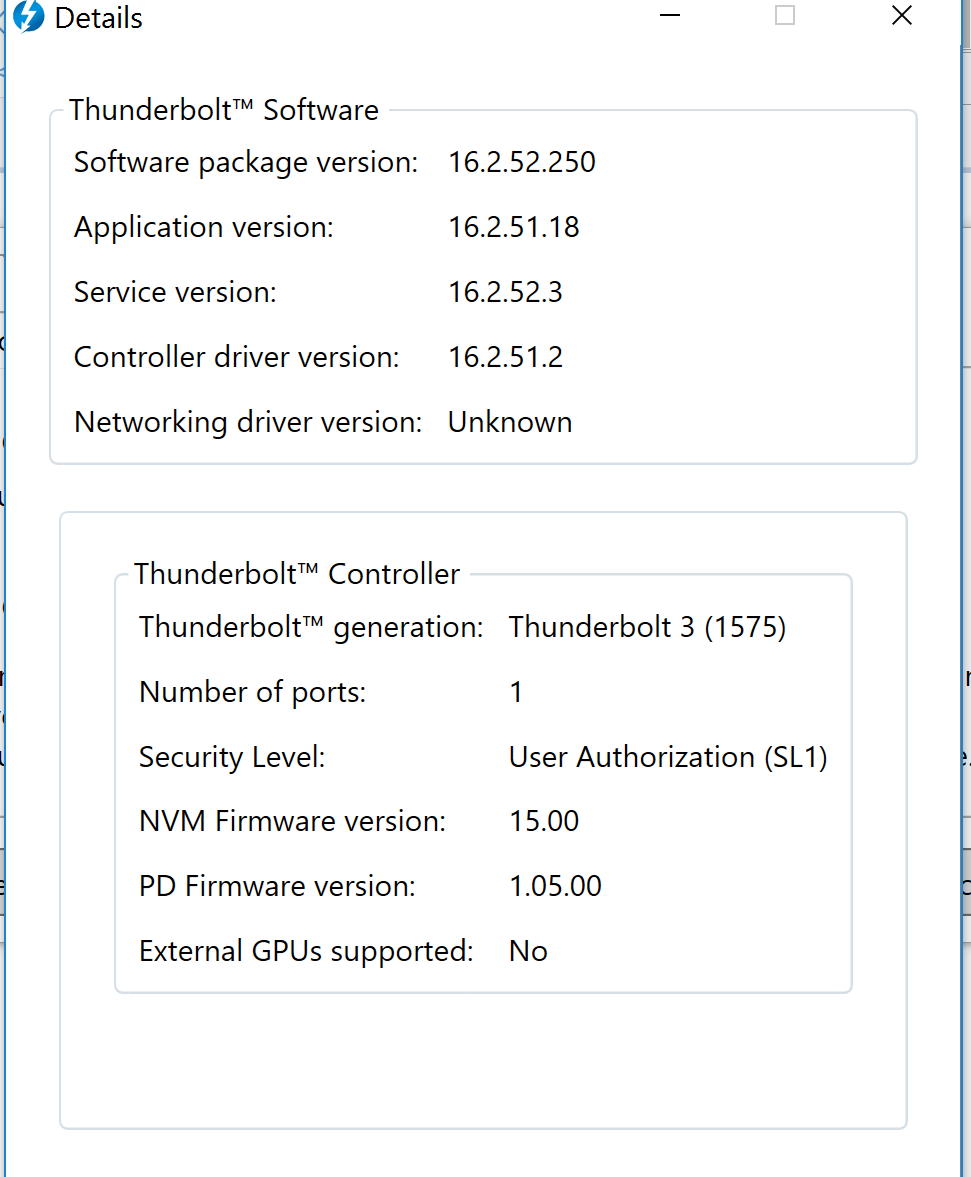Click the disabled maximize window button
This screenshot has height=1177, width=971.
click(x=785, y=15)
